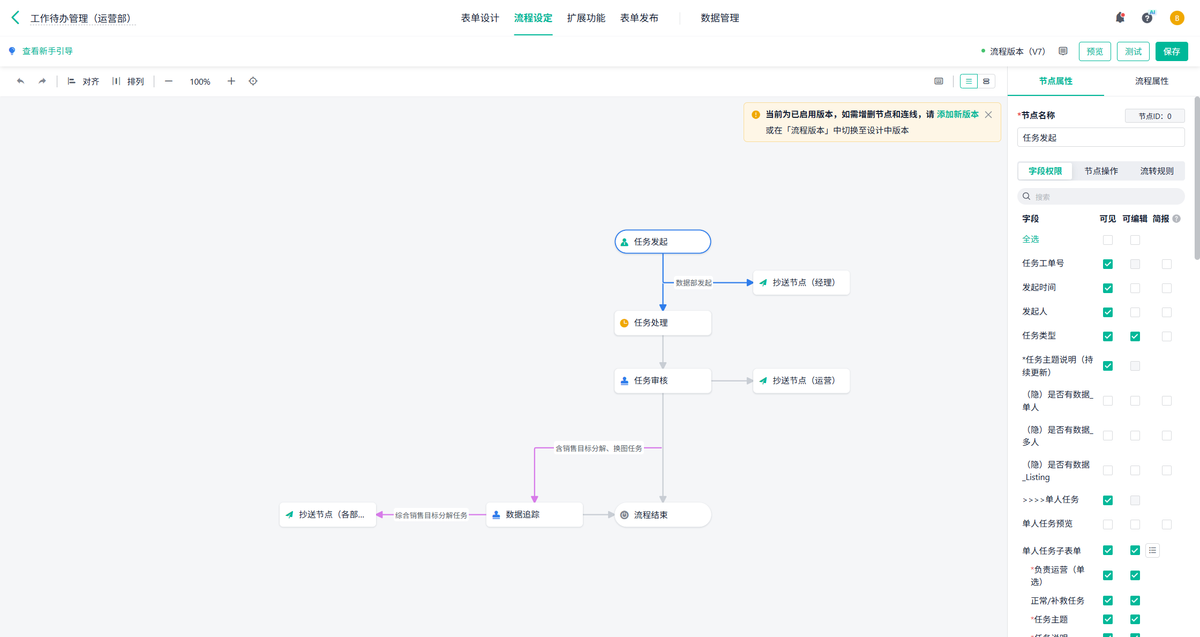Image resolution: width=1200 pixels, height=637 pixels.
Task: Click the back arrow beside the app title
Action: (15, 18)
